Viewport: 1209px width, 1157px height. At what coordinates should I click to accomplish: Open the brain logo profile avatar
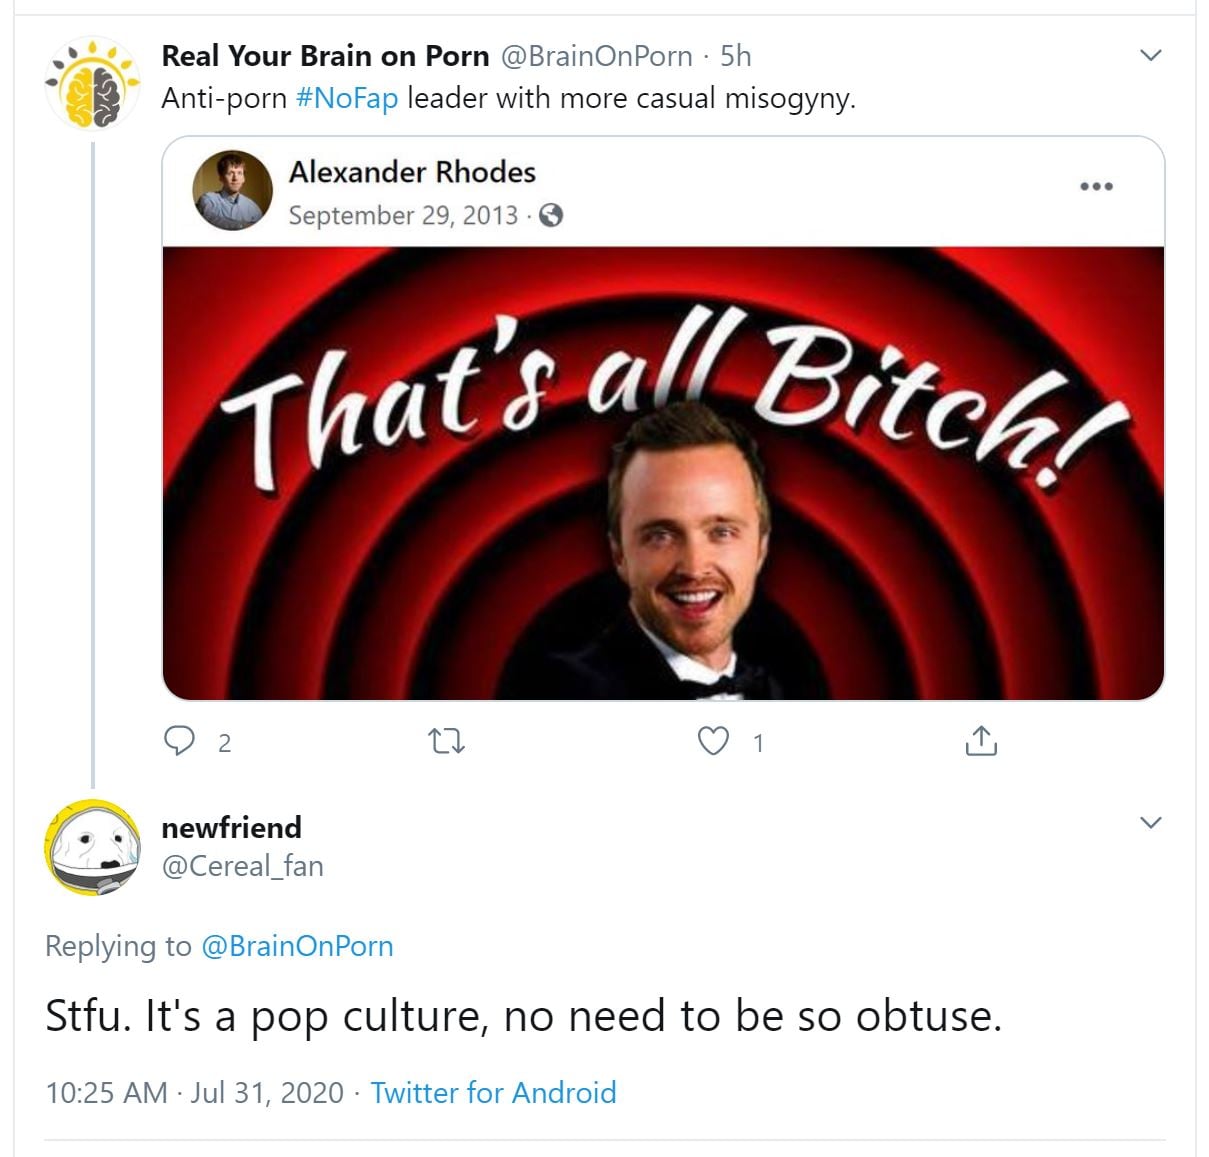(93, 85)
